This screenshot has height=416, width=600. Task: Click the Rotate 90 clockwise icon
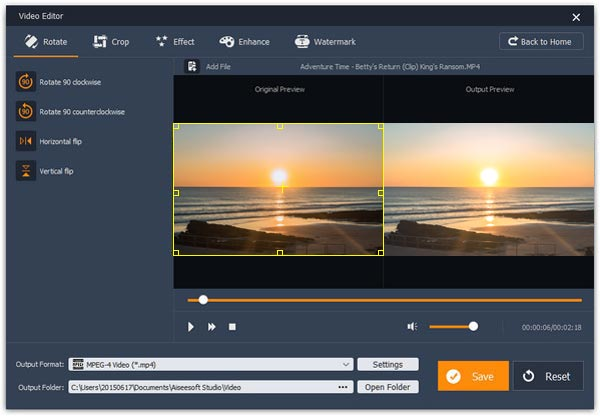(25, 82)
